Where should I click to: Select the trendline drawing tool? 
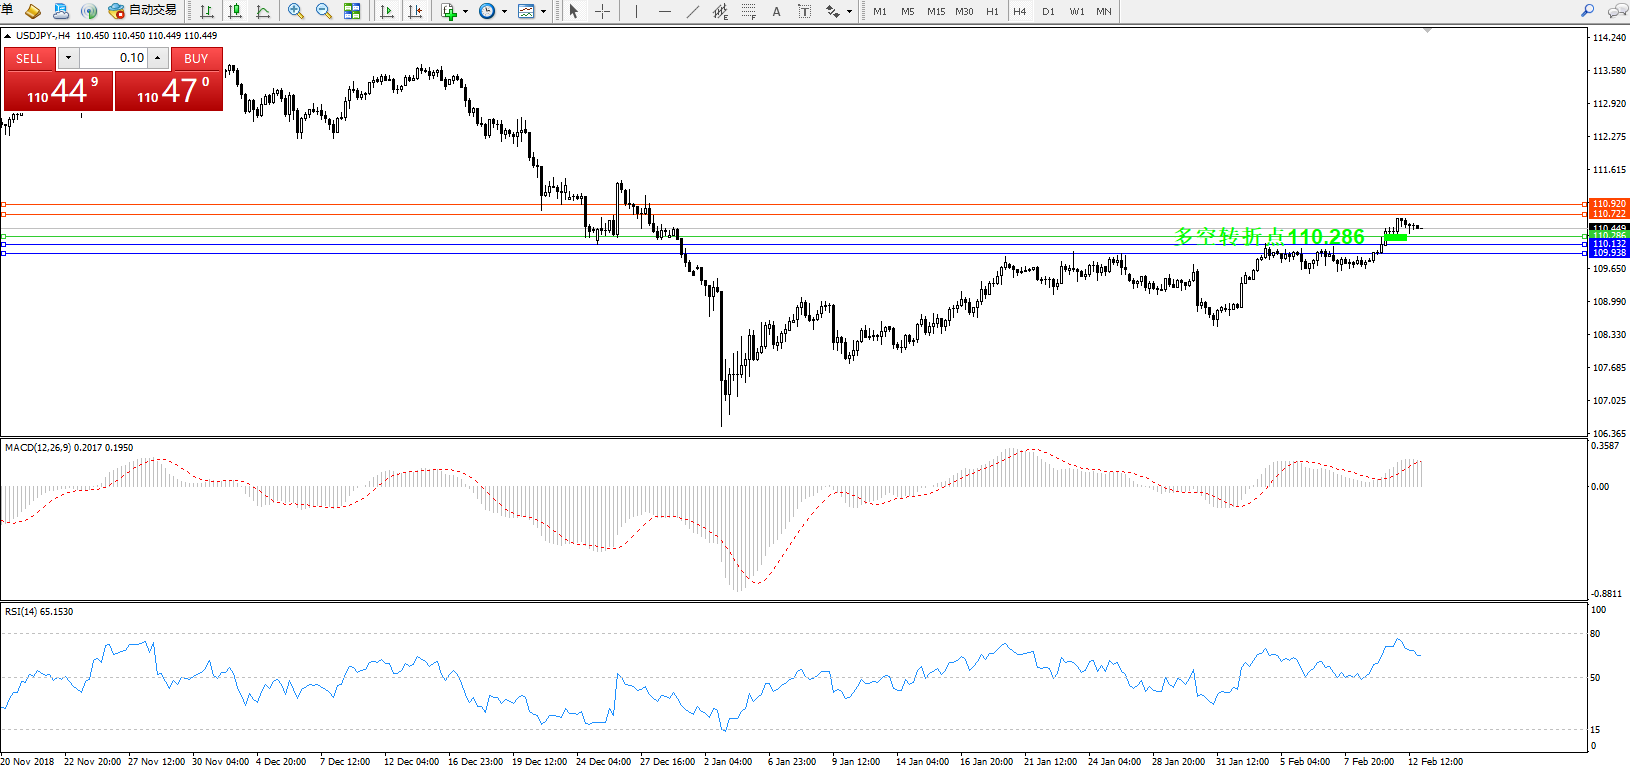click(x=692, y=11)
